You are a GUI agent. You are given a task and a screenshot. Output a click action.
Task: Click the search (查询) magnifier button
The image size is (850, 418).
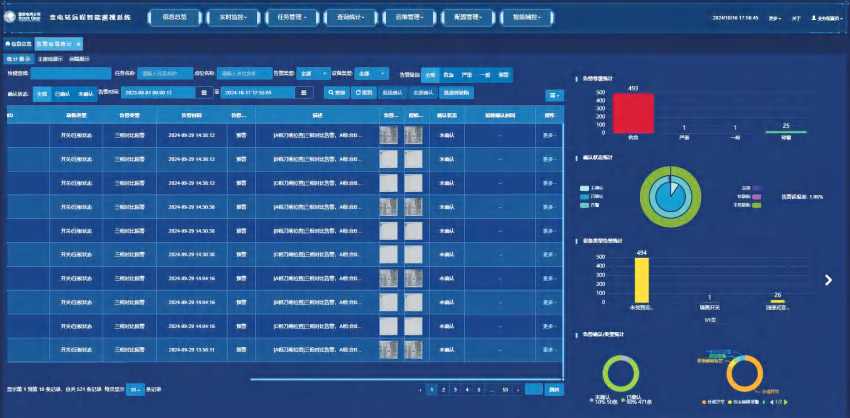click(337, 93)
